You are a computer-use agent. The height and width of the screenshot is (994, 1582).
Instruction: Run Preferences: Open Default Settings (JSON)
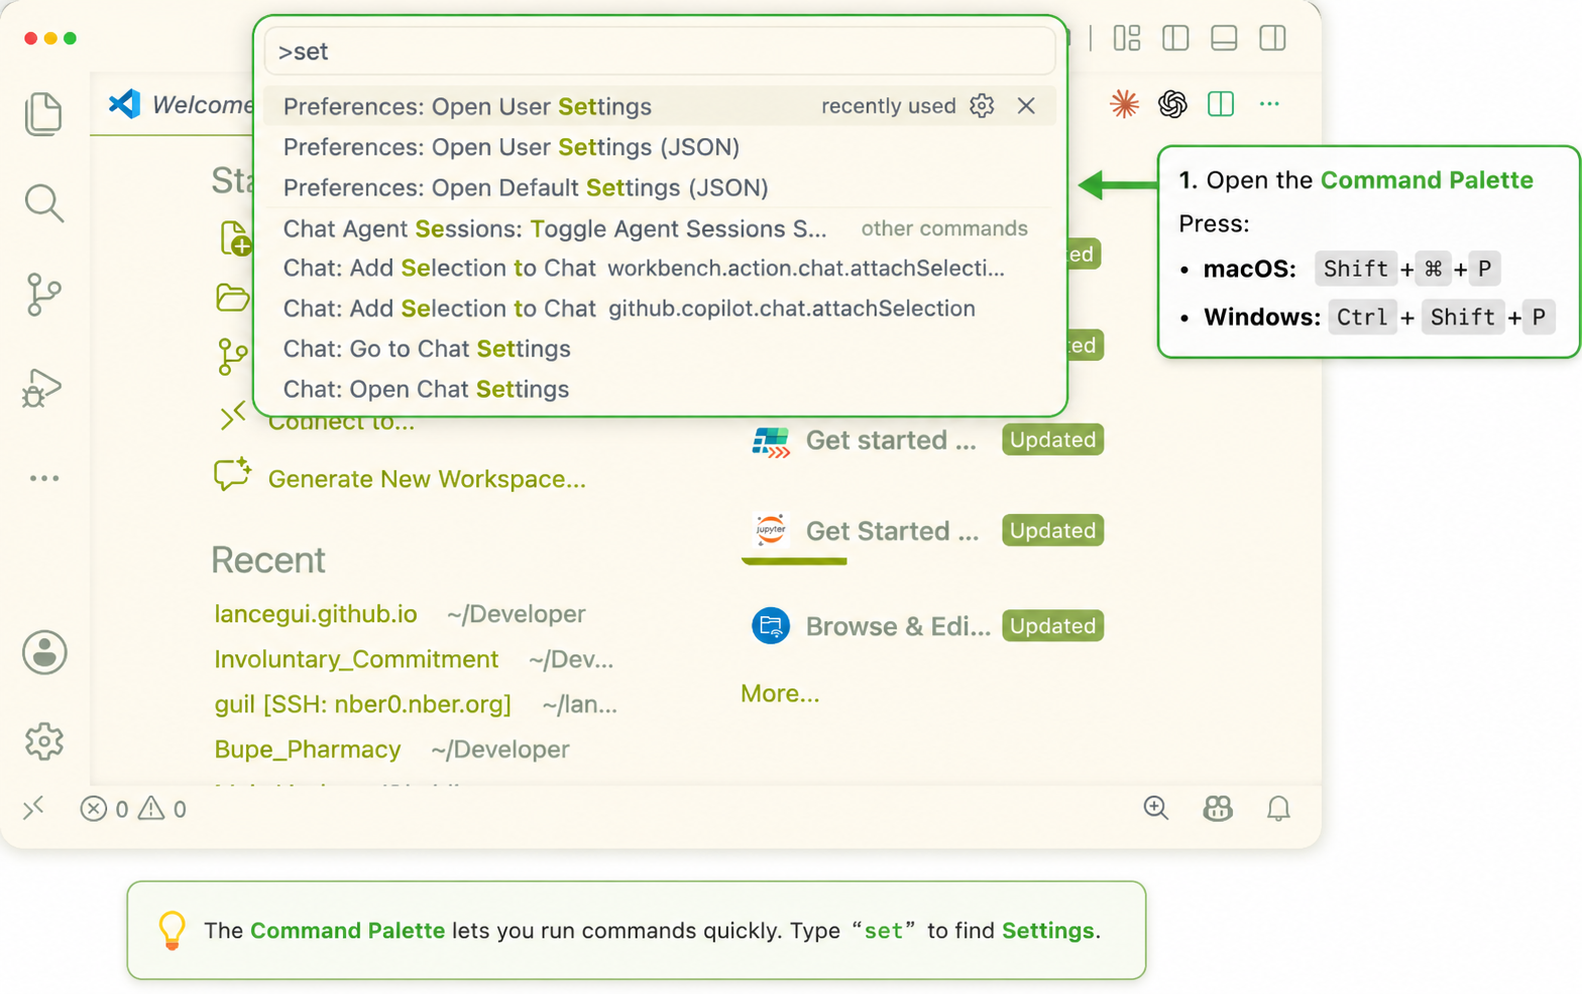coord(660,188)
